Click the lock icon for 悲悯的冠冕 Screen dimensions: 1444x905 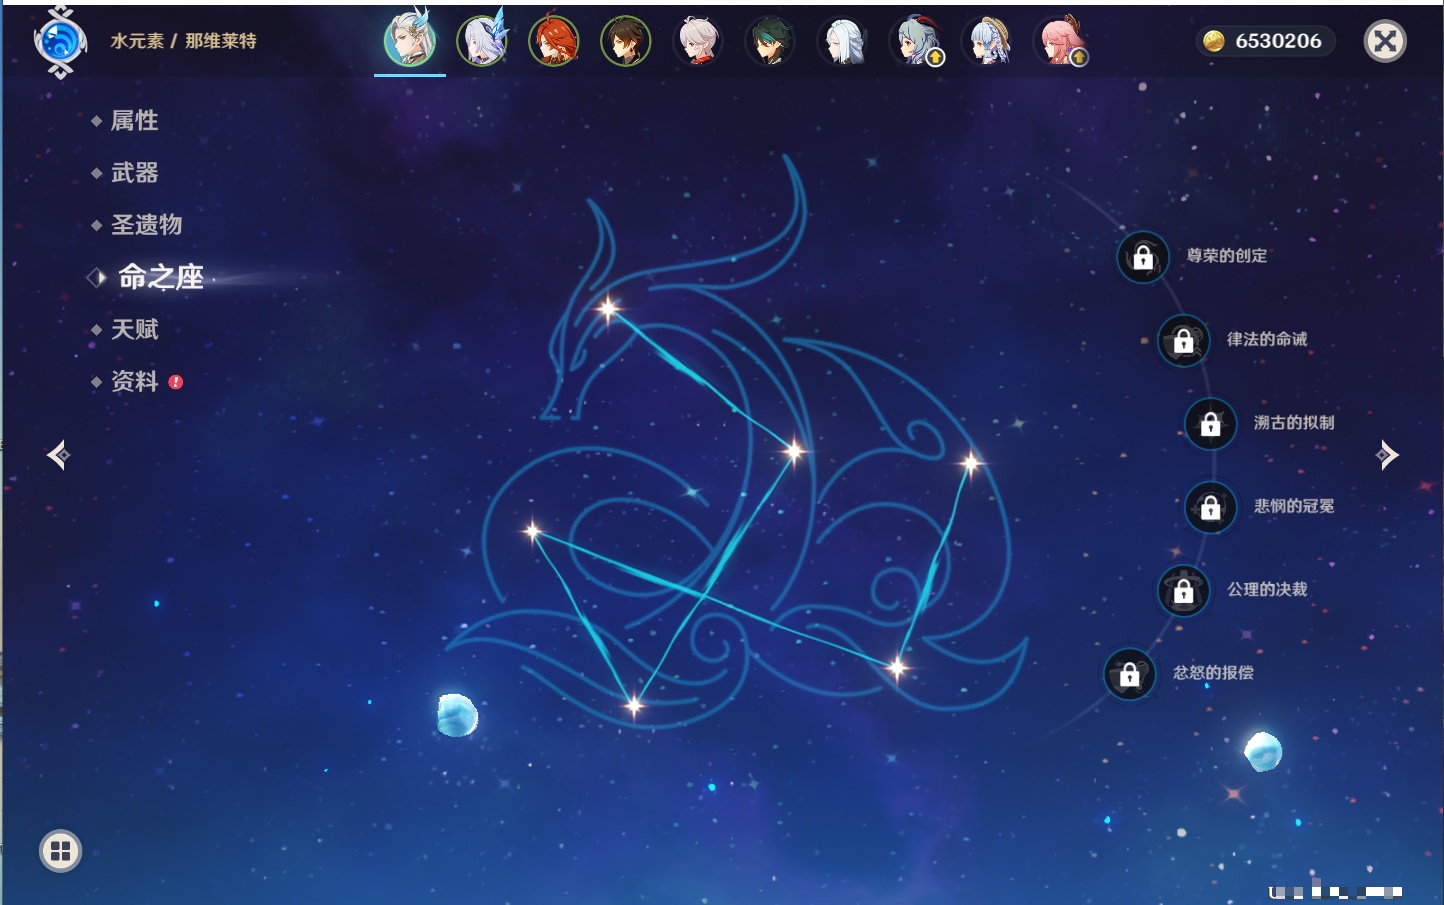point(1211,508)
